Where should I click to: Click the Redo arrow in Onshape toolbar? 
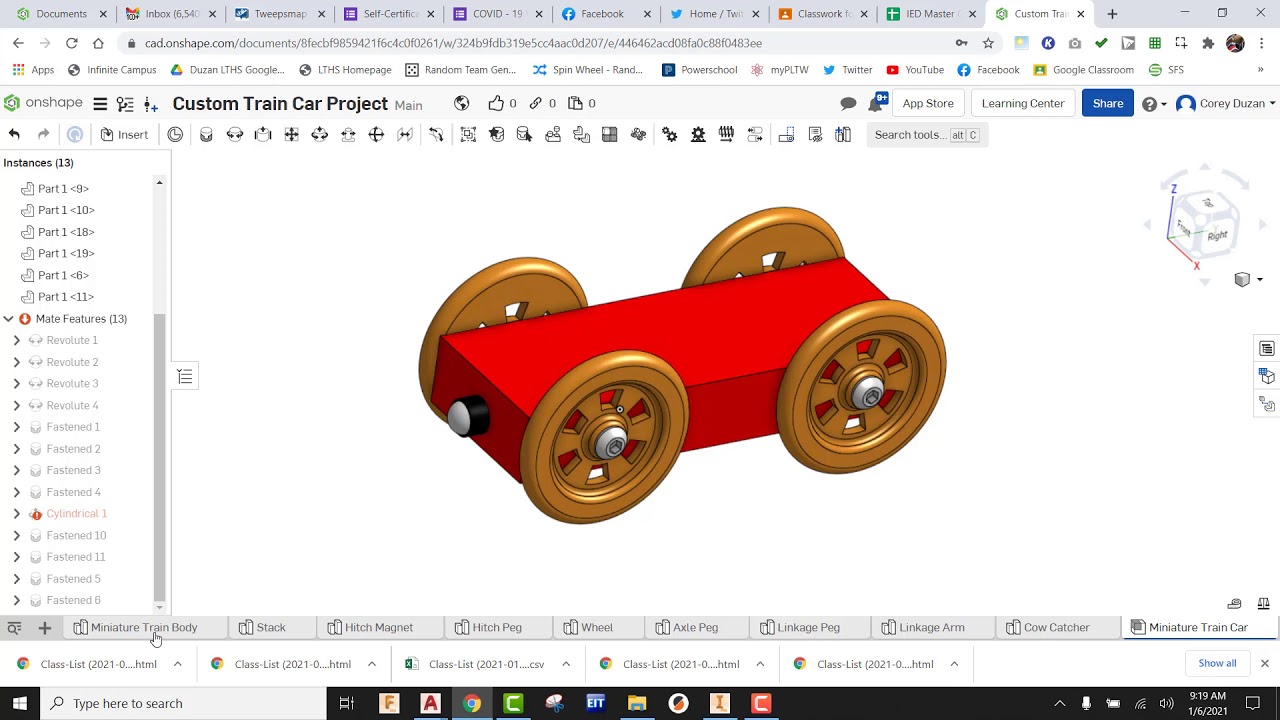pyautogui.click(x=43, y=134)
